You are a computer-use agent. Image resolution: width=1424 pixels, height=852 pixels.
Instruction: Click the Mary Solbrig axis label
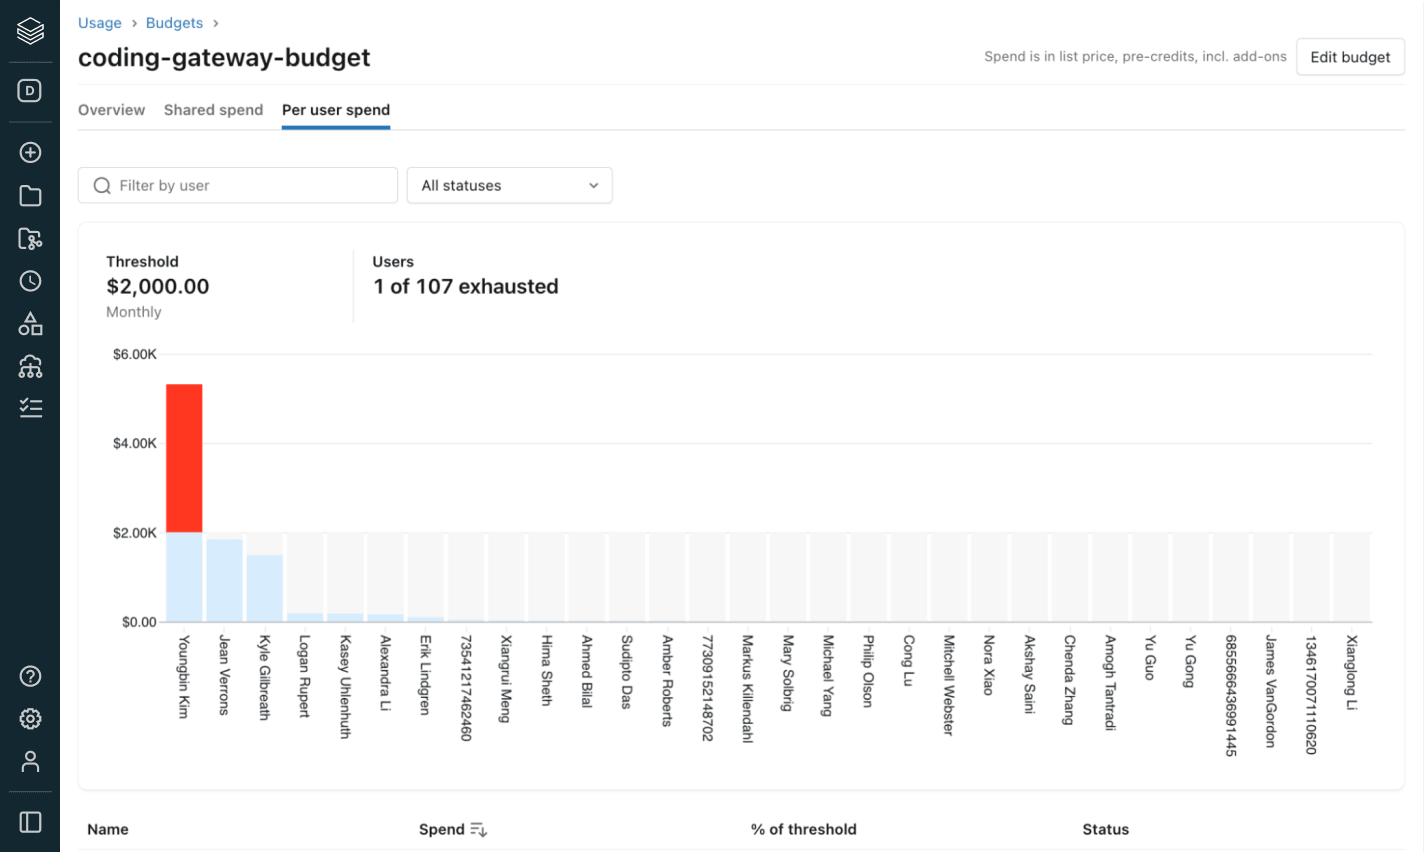tap(788, 673)
